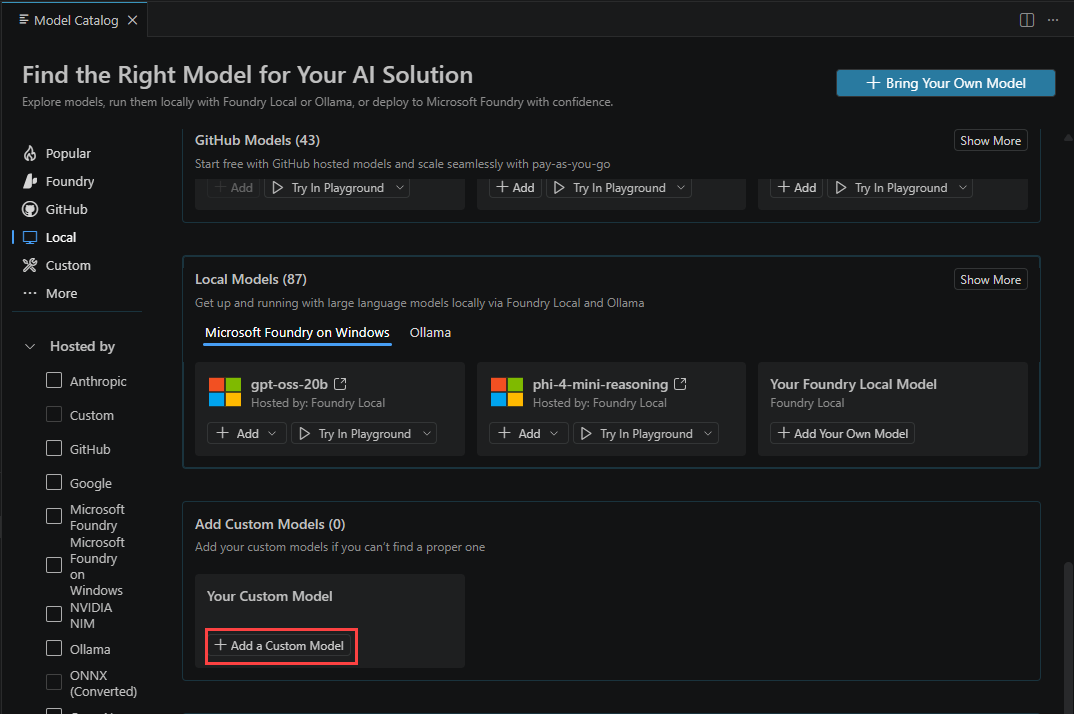The image size is (1074, 714).
Task: Try gpt-oss-20b in Playground
Action: (356, 433)
